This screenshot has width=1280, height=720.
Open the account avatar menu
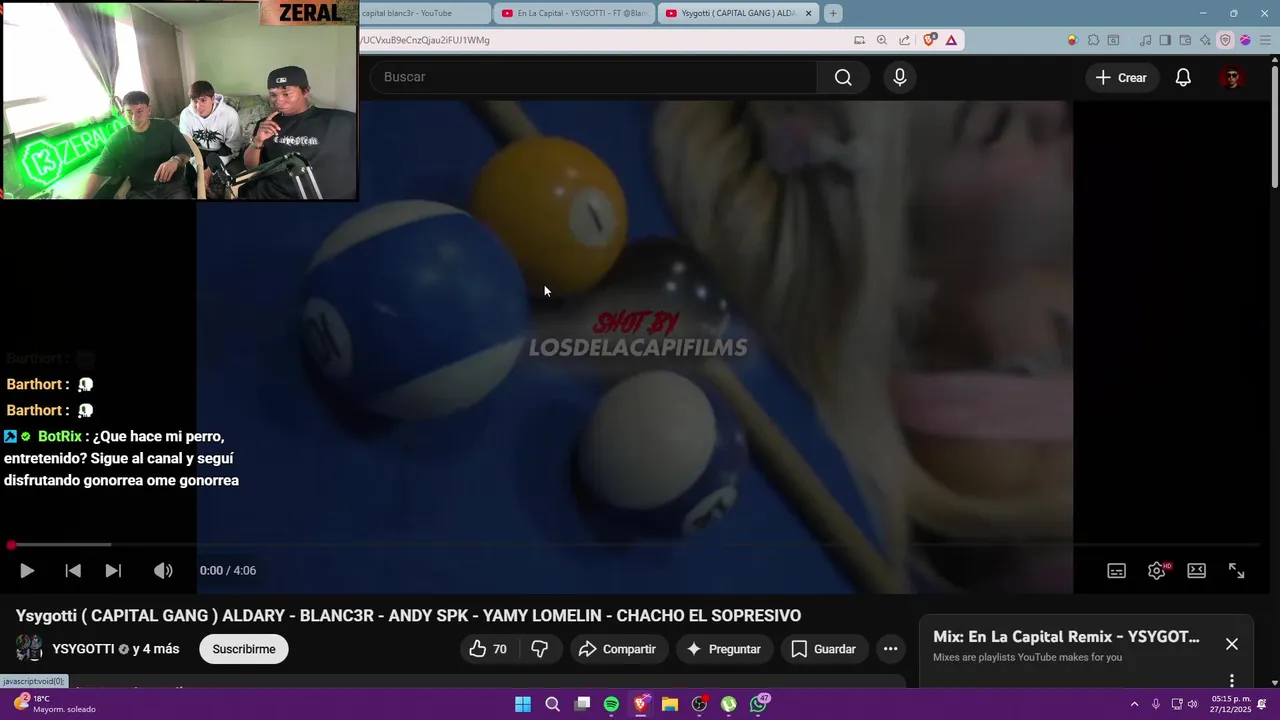1232,77
